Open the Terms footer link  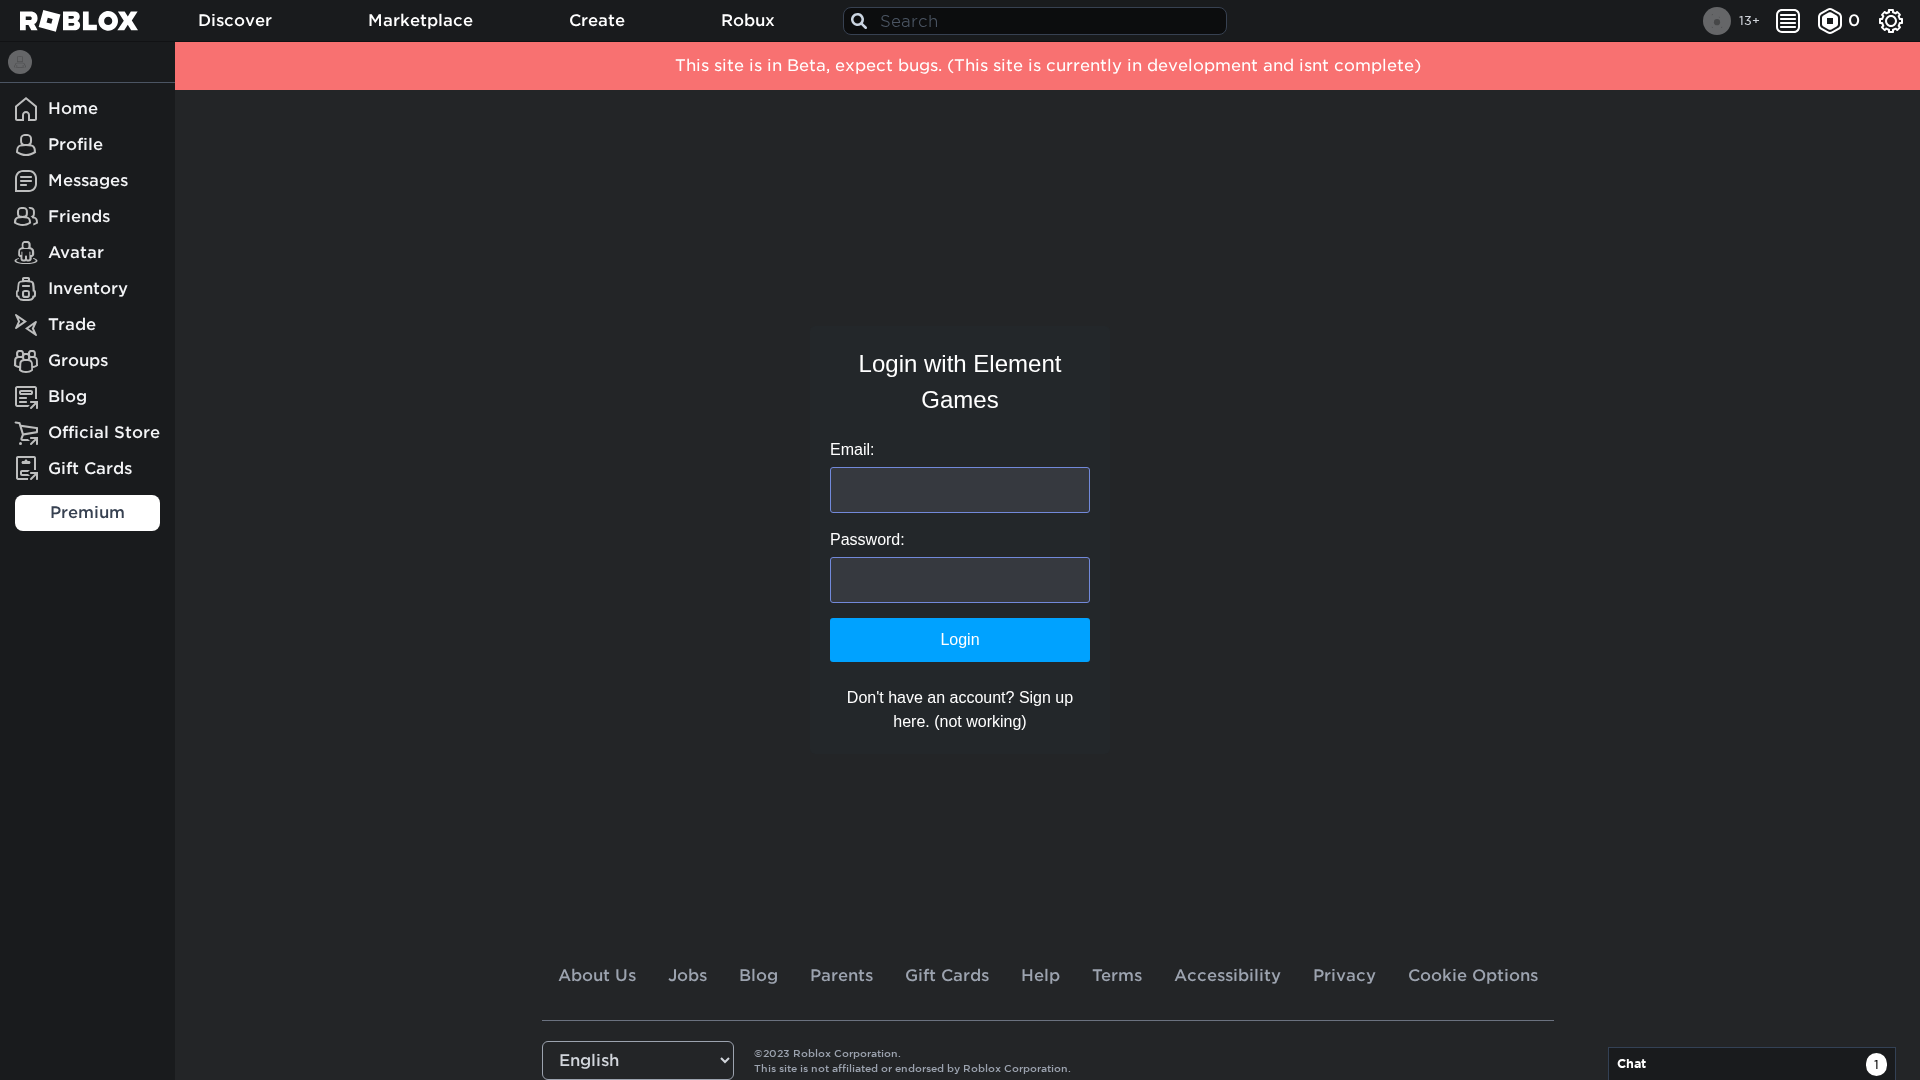pos(1117,976)
